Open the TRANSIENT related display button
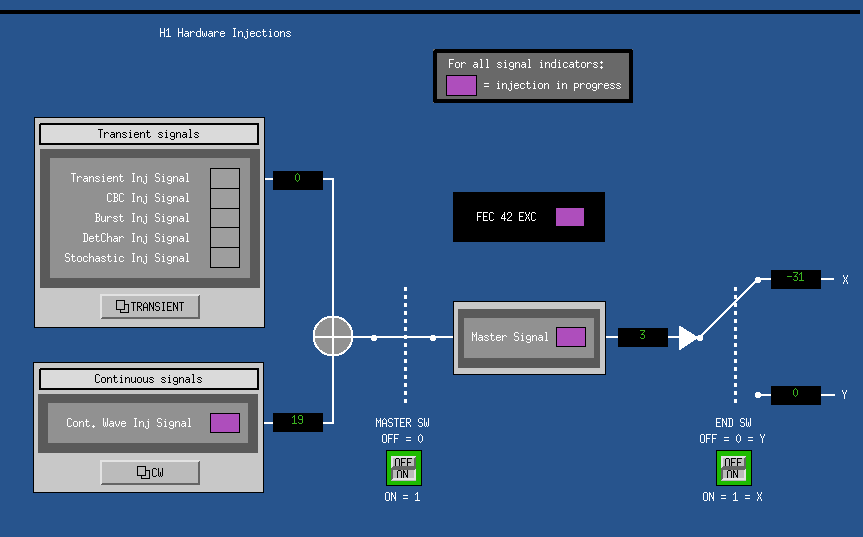 150,306
